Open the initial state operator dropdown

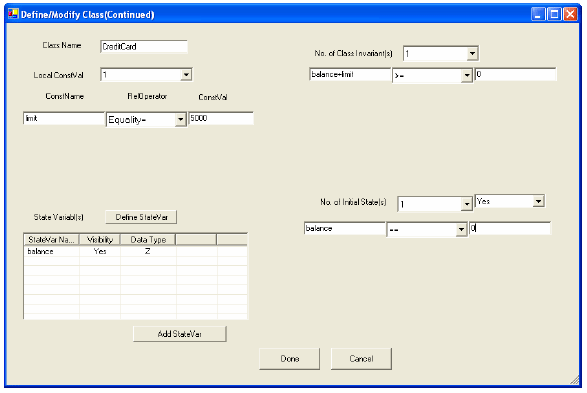pyautogui.click(x=461, y=230)
